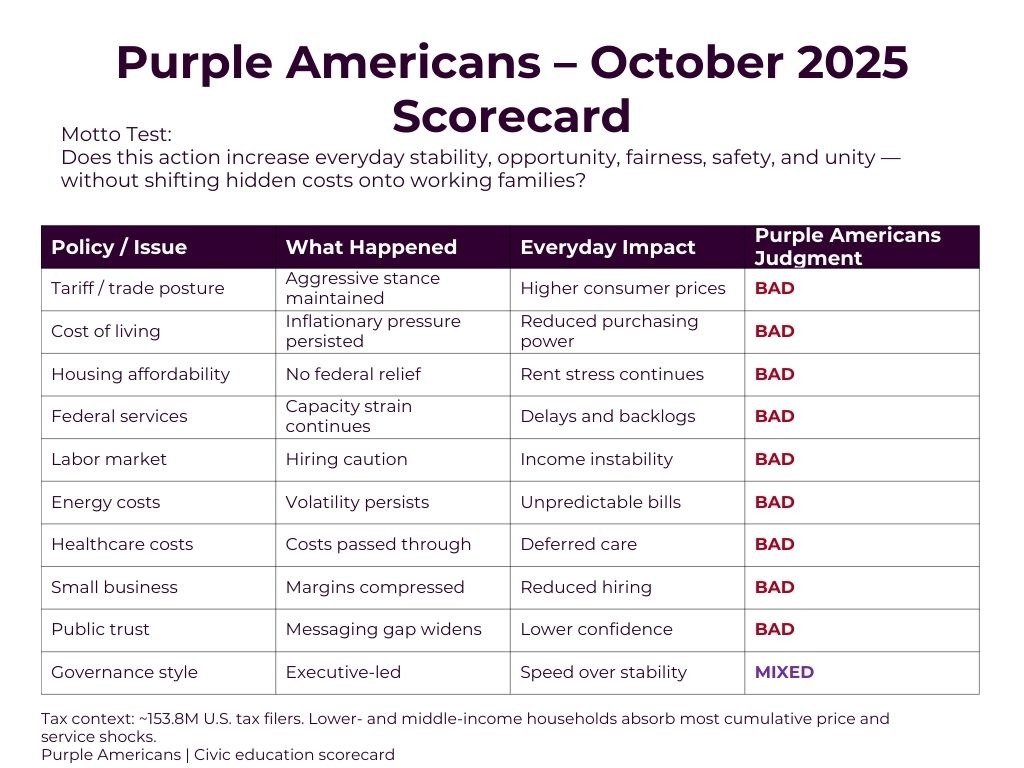Click the 'Margins compressed' cell
The height and width of the screenshot is (768, 1024).
375,587
